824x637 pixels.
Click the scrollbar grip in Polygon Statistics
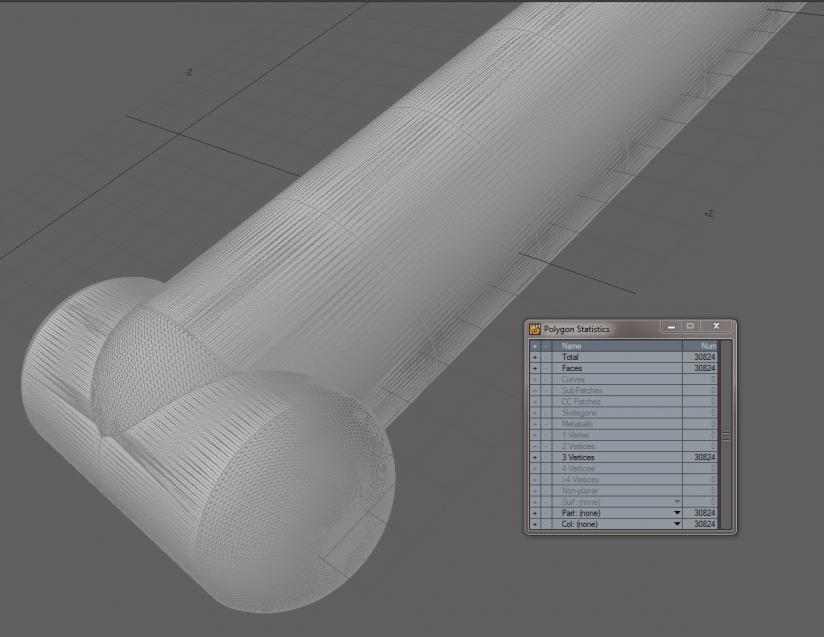click(726, 435)
